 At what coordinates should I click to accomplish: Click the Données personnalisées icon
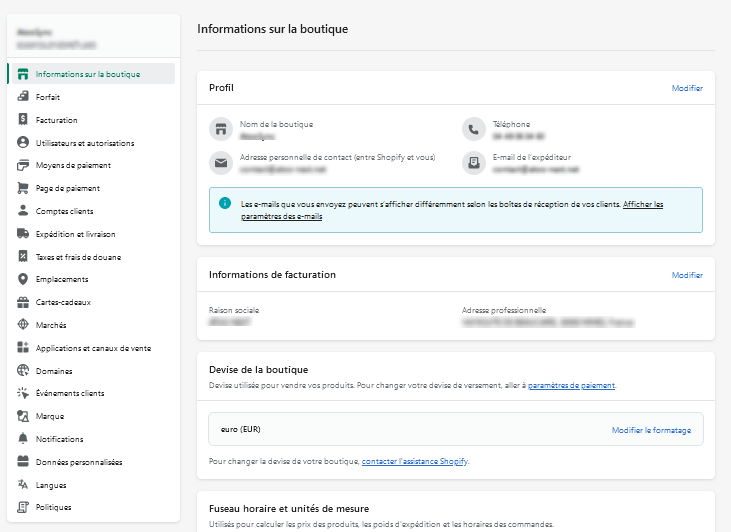tap(23, 462)
